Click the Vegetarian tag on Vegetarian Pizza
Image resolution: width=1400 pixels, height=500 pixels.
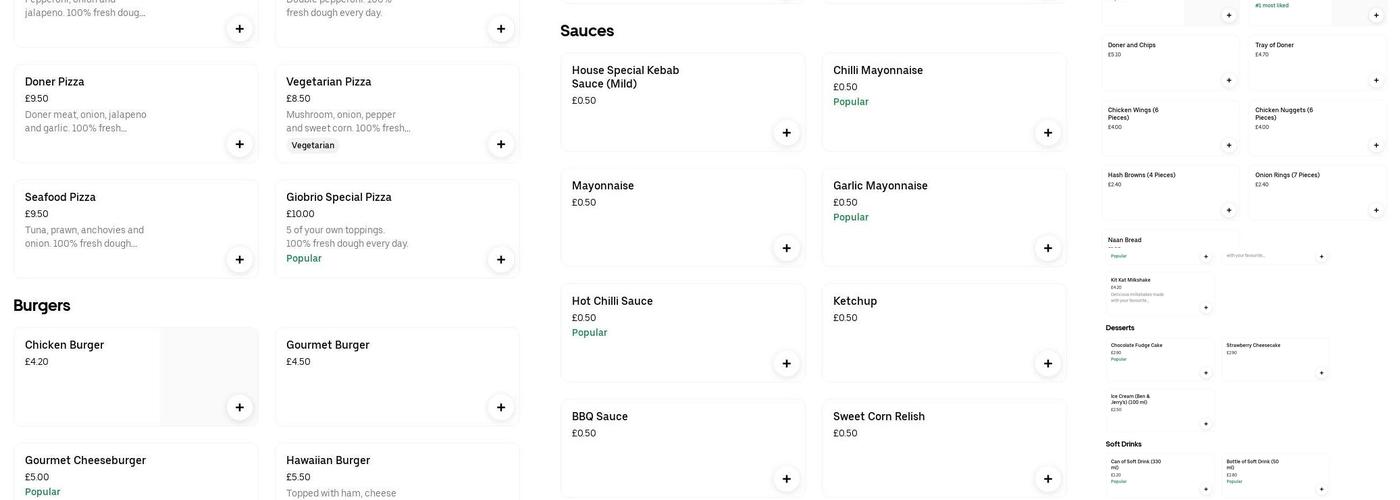[313, 146]
